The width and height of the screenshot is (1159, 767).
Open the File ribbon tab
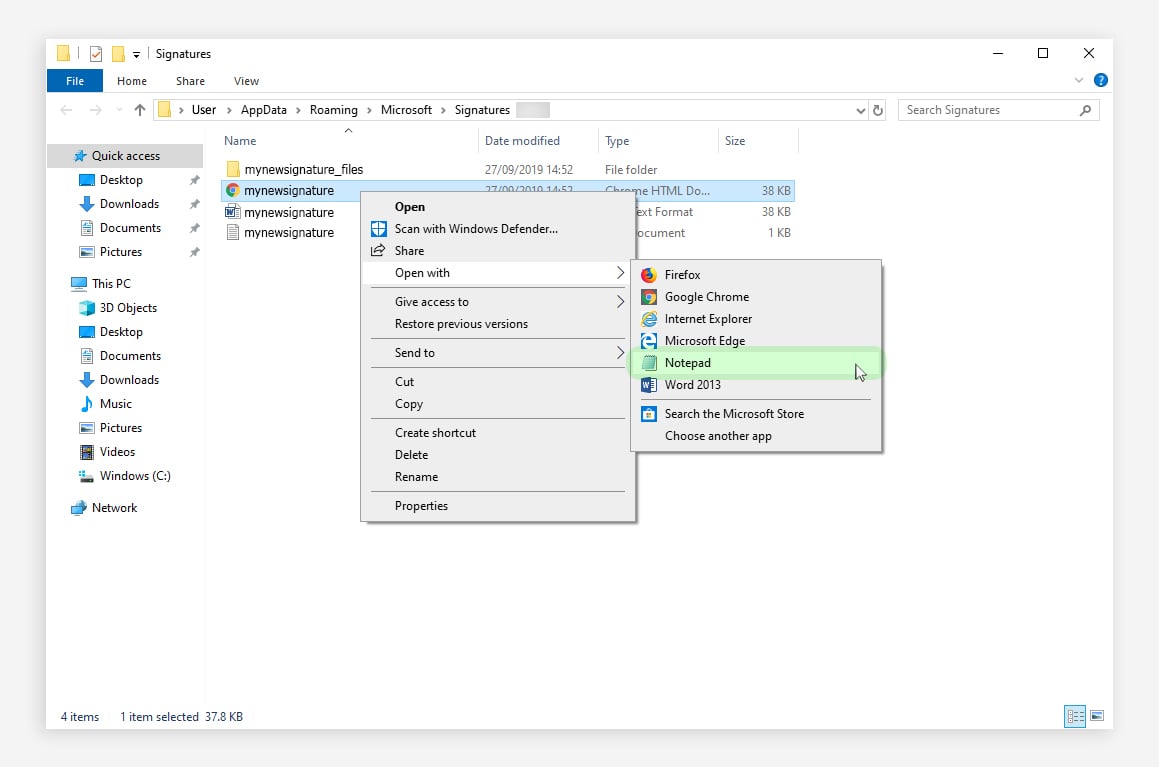click(75, 81)
